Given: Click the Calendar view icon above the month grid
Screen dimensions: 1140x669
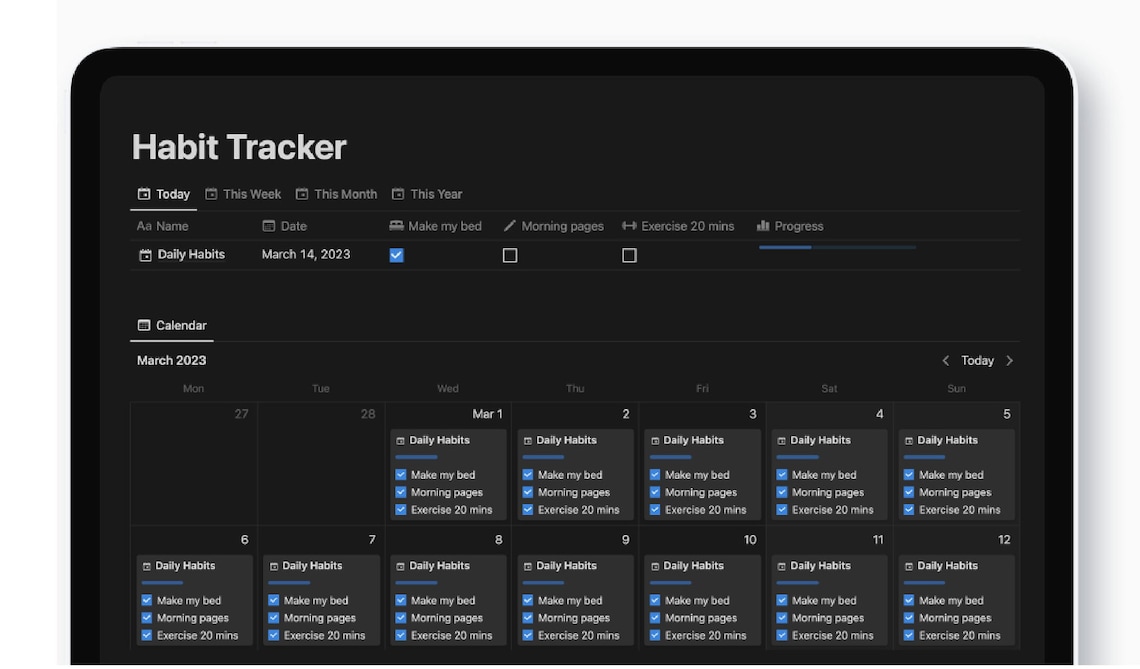Looking at the screenshot, I should point(142,325).
